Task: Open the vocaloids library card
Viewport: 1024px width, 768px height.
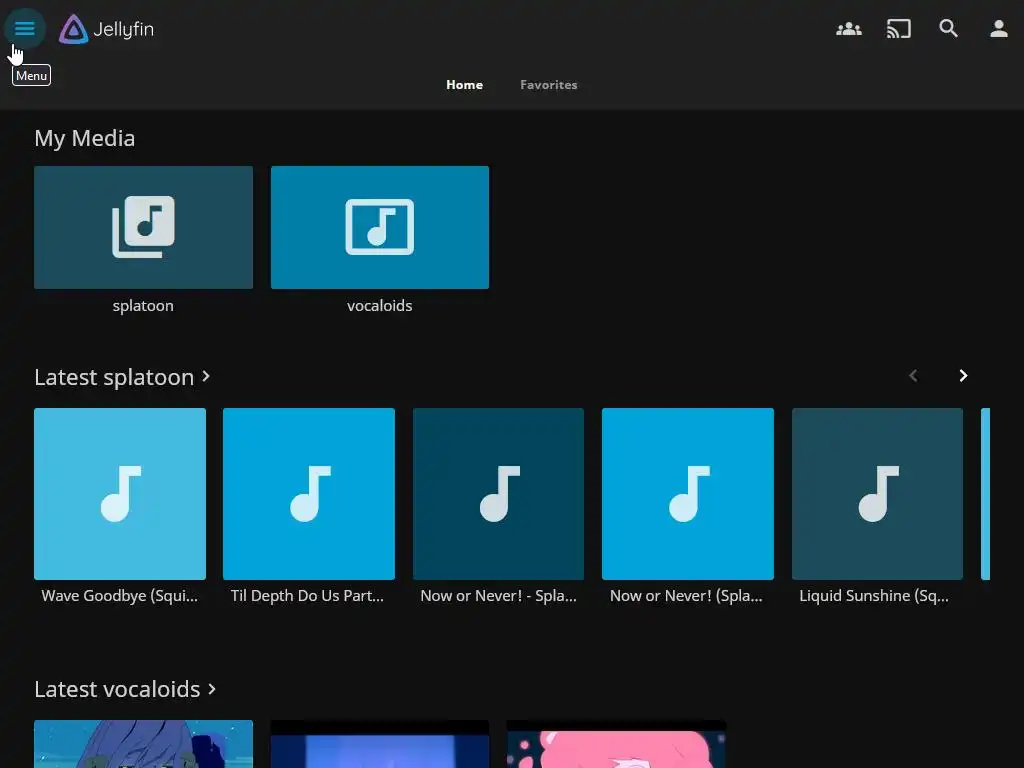Action: (x=379, y=227)
